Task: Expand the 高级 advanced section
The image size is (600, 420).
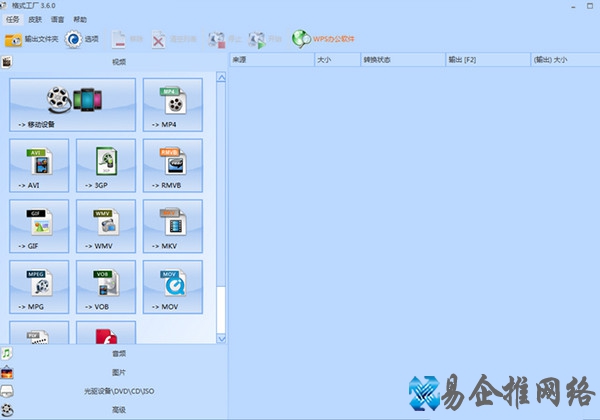Action: coord(114,410)
